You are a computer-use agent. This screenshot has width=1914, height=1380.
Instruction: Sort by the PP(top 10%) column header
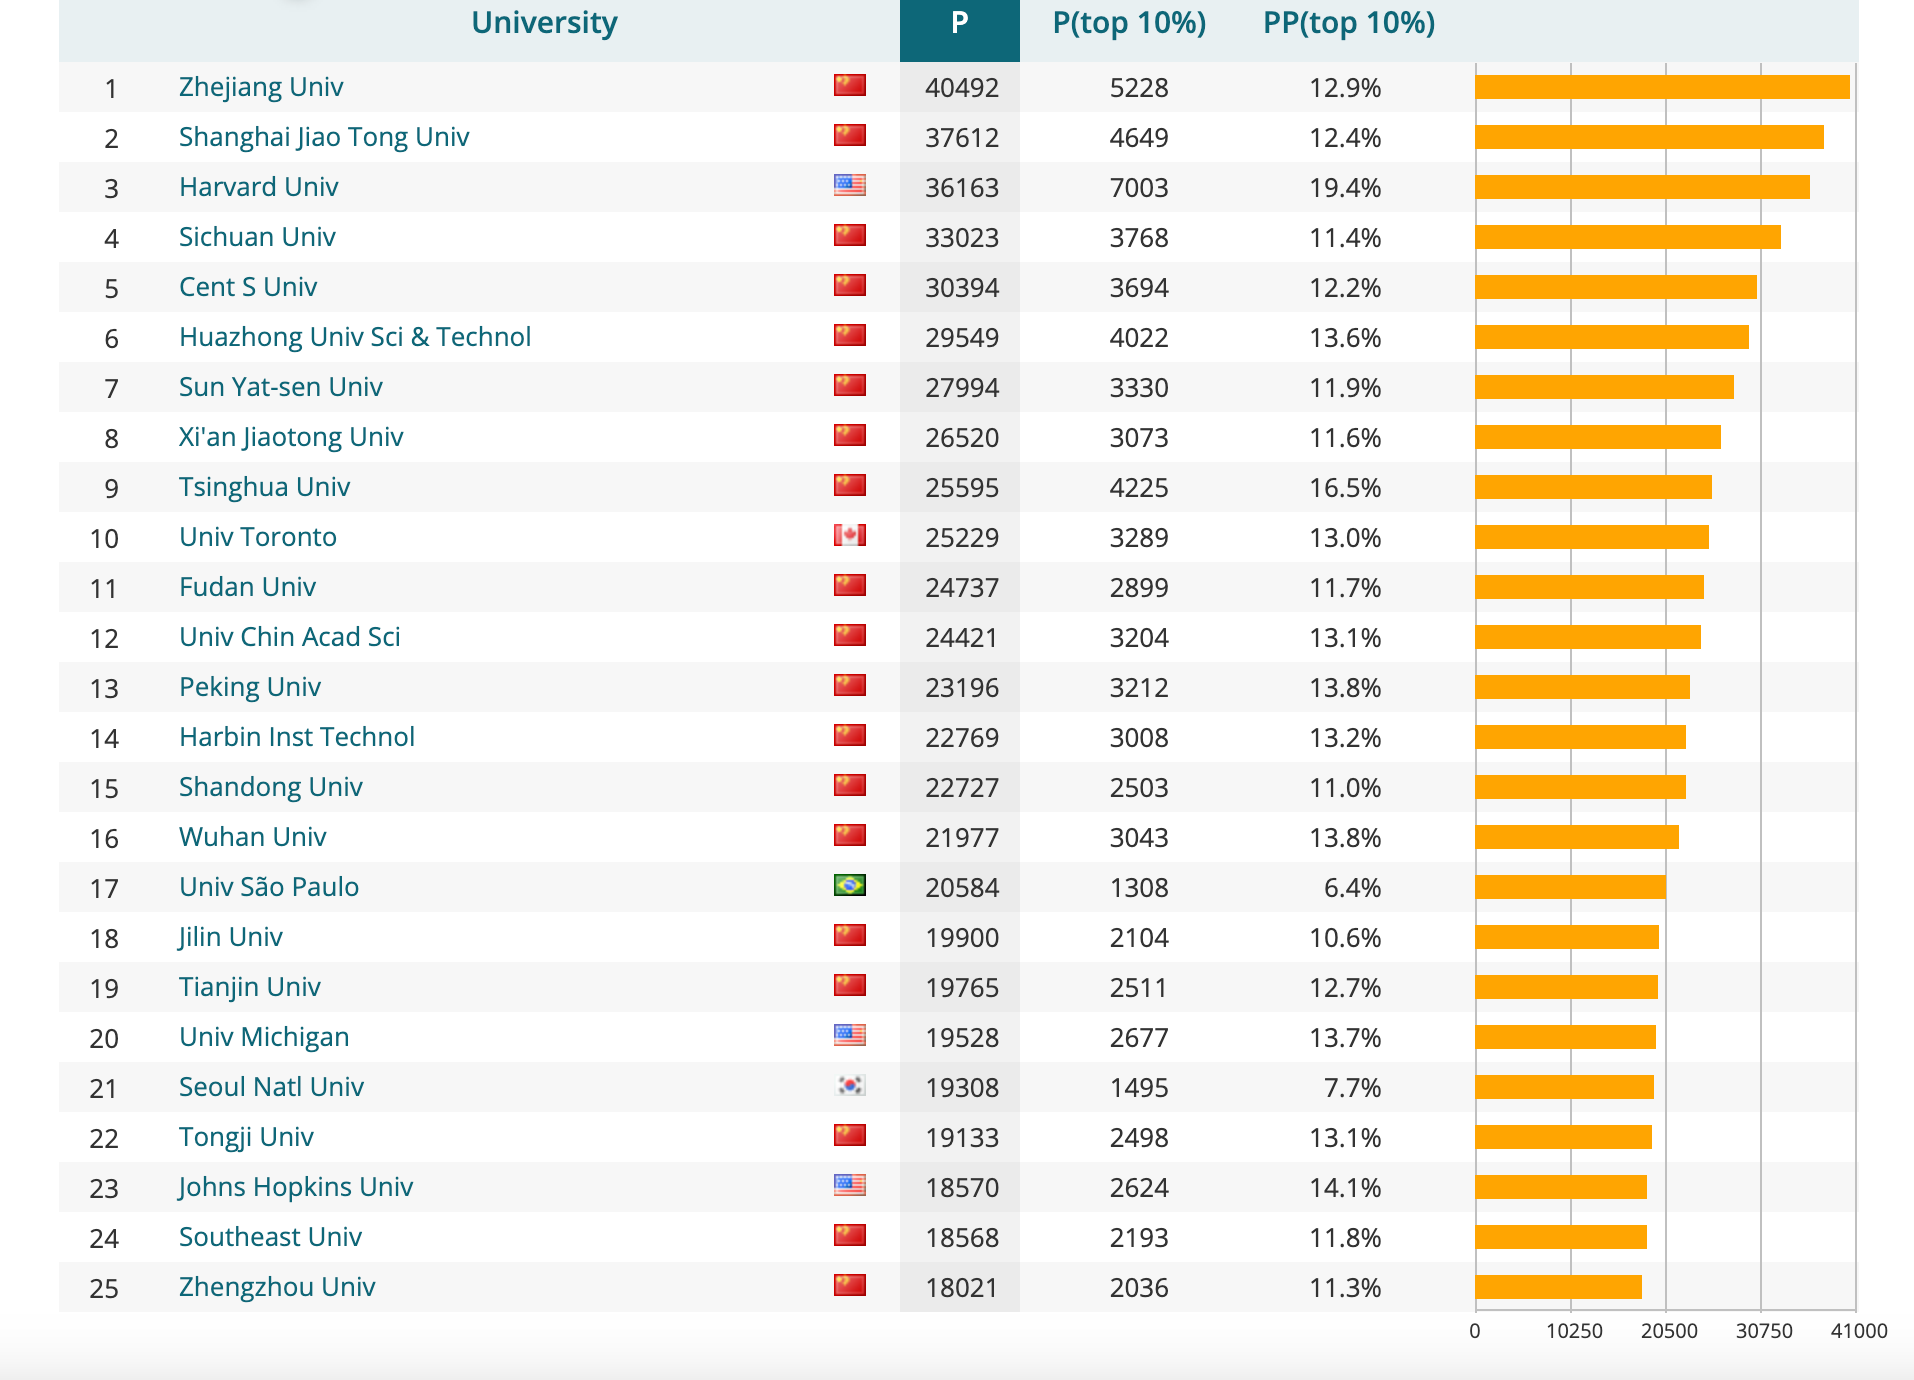coord(1348,24)
